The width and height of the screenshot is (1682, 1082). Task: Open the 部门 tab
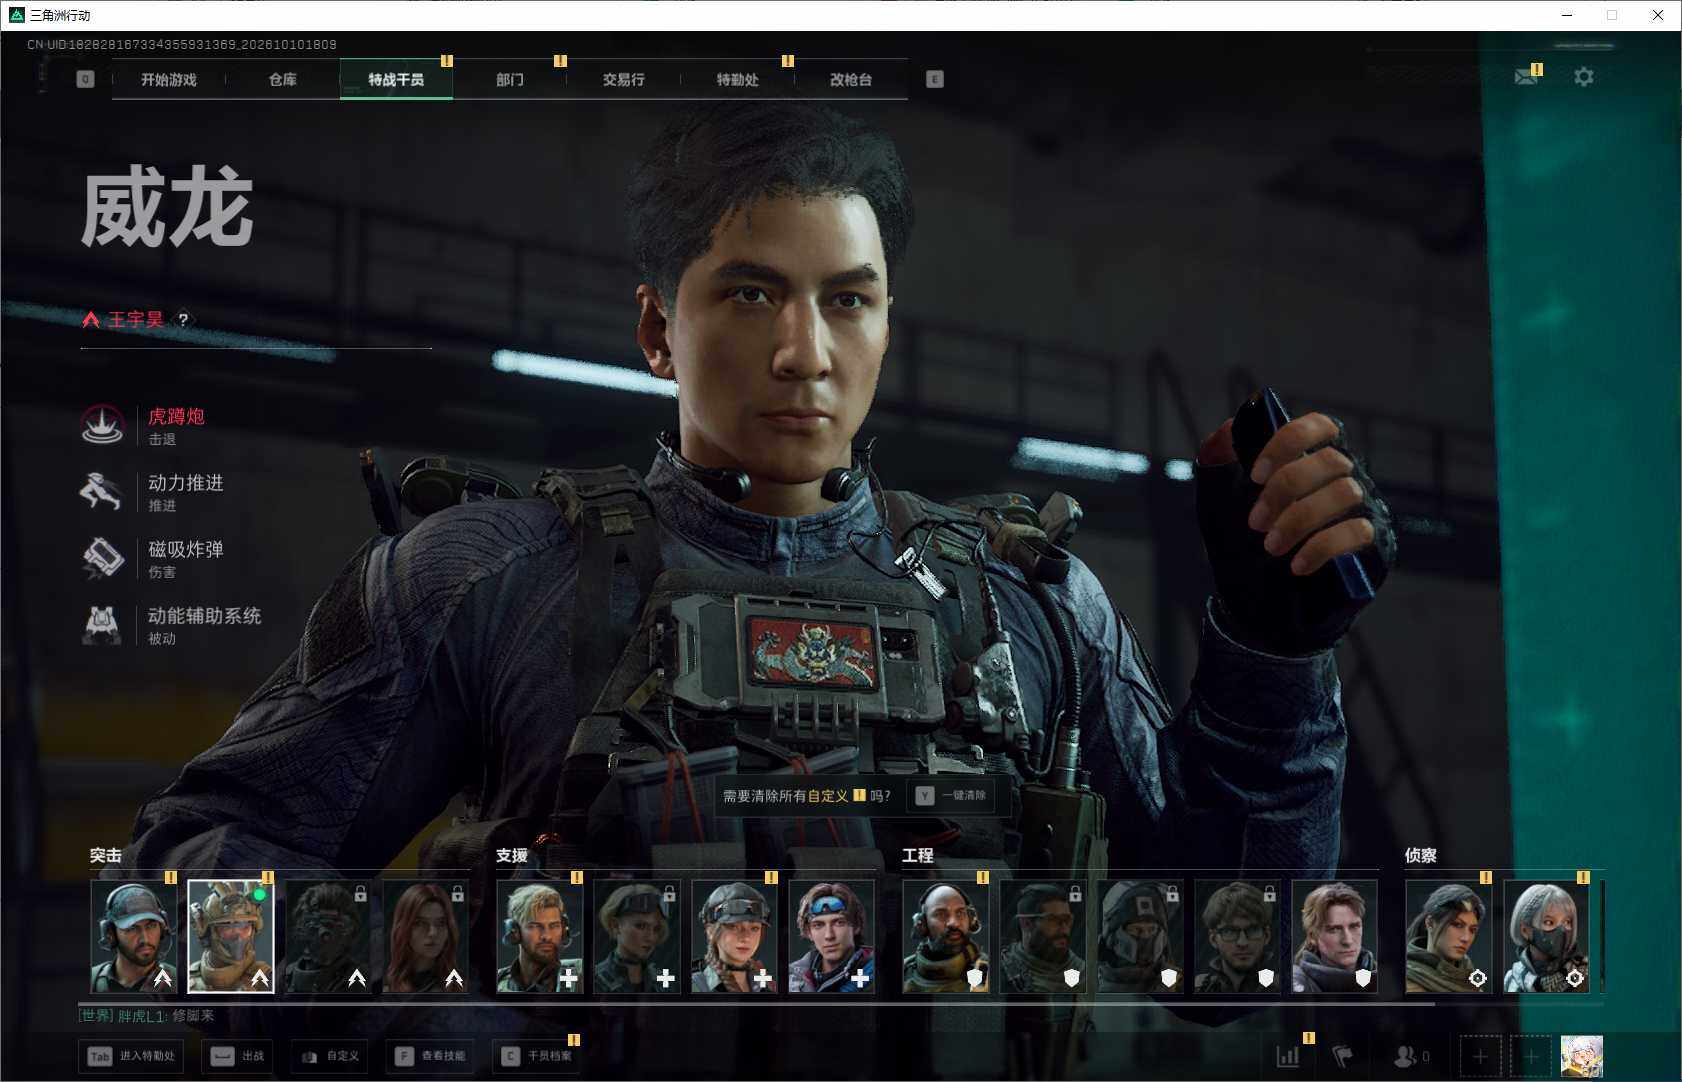(x=510, y=79)
